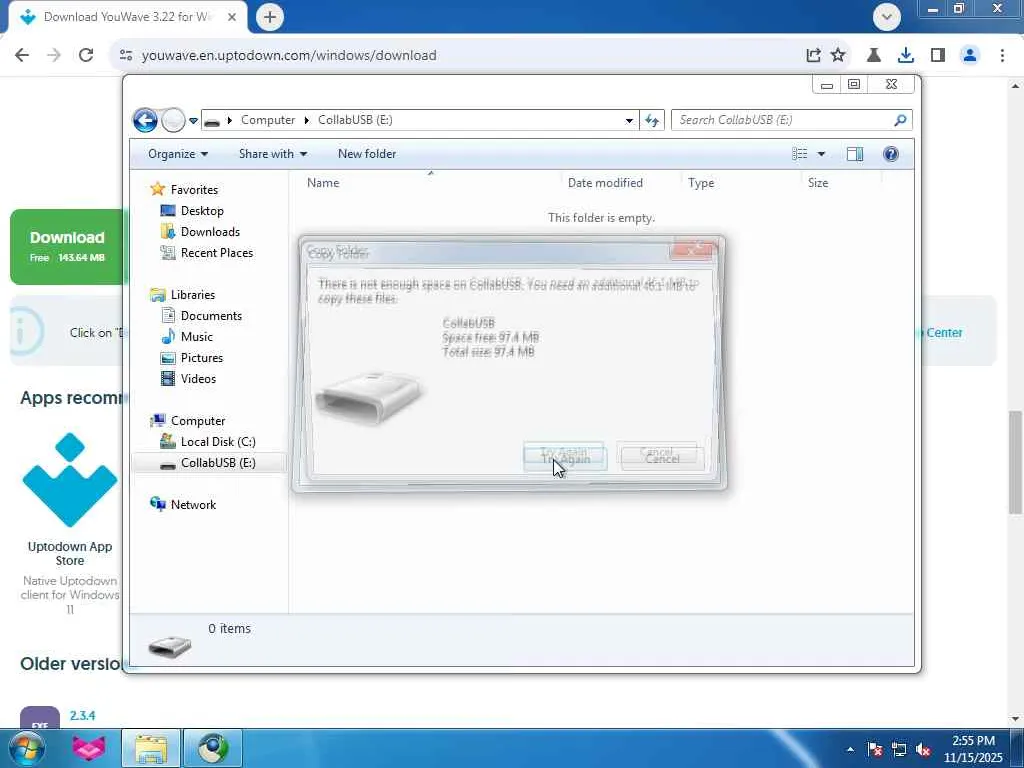Open Explorer help question mark icon
The image size is (1024, 768).
[890, 154]
